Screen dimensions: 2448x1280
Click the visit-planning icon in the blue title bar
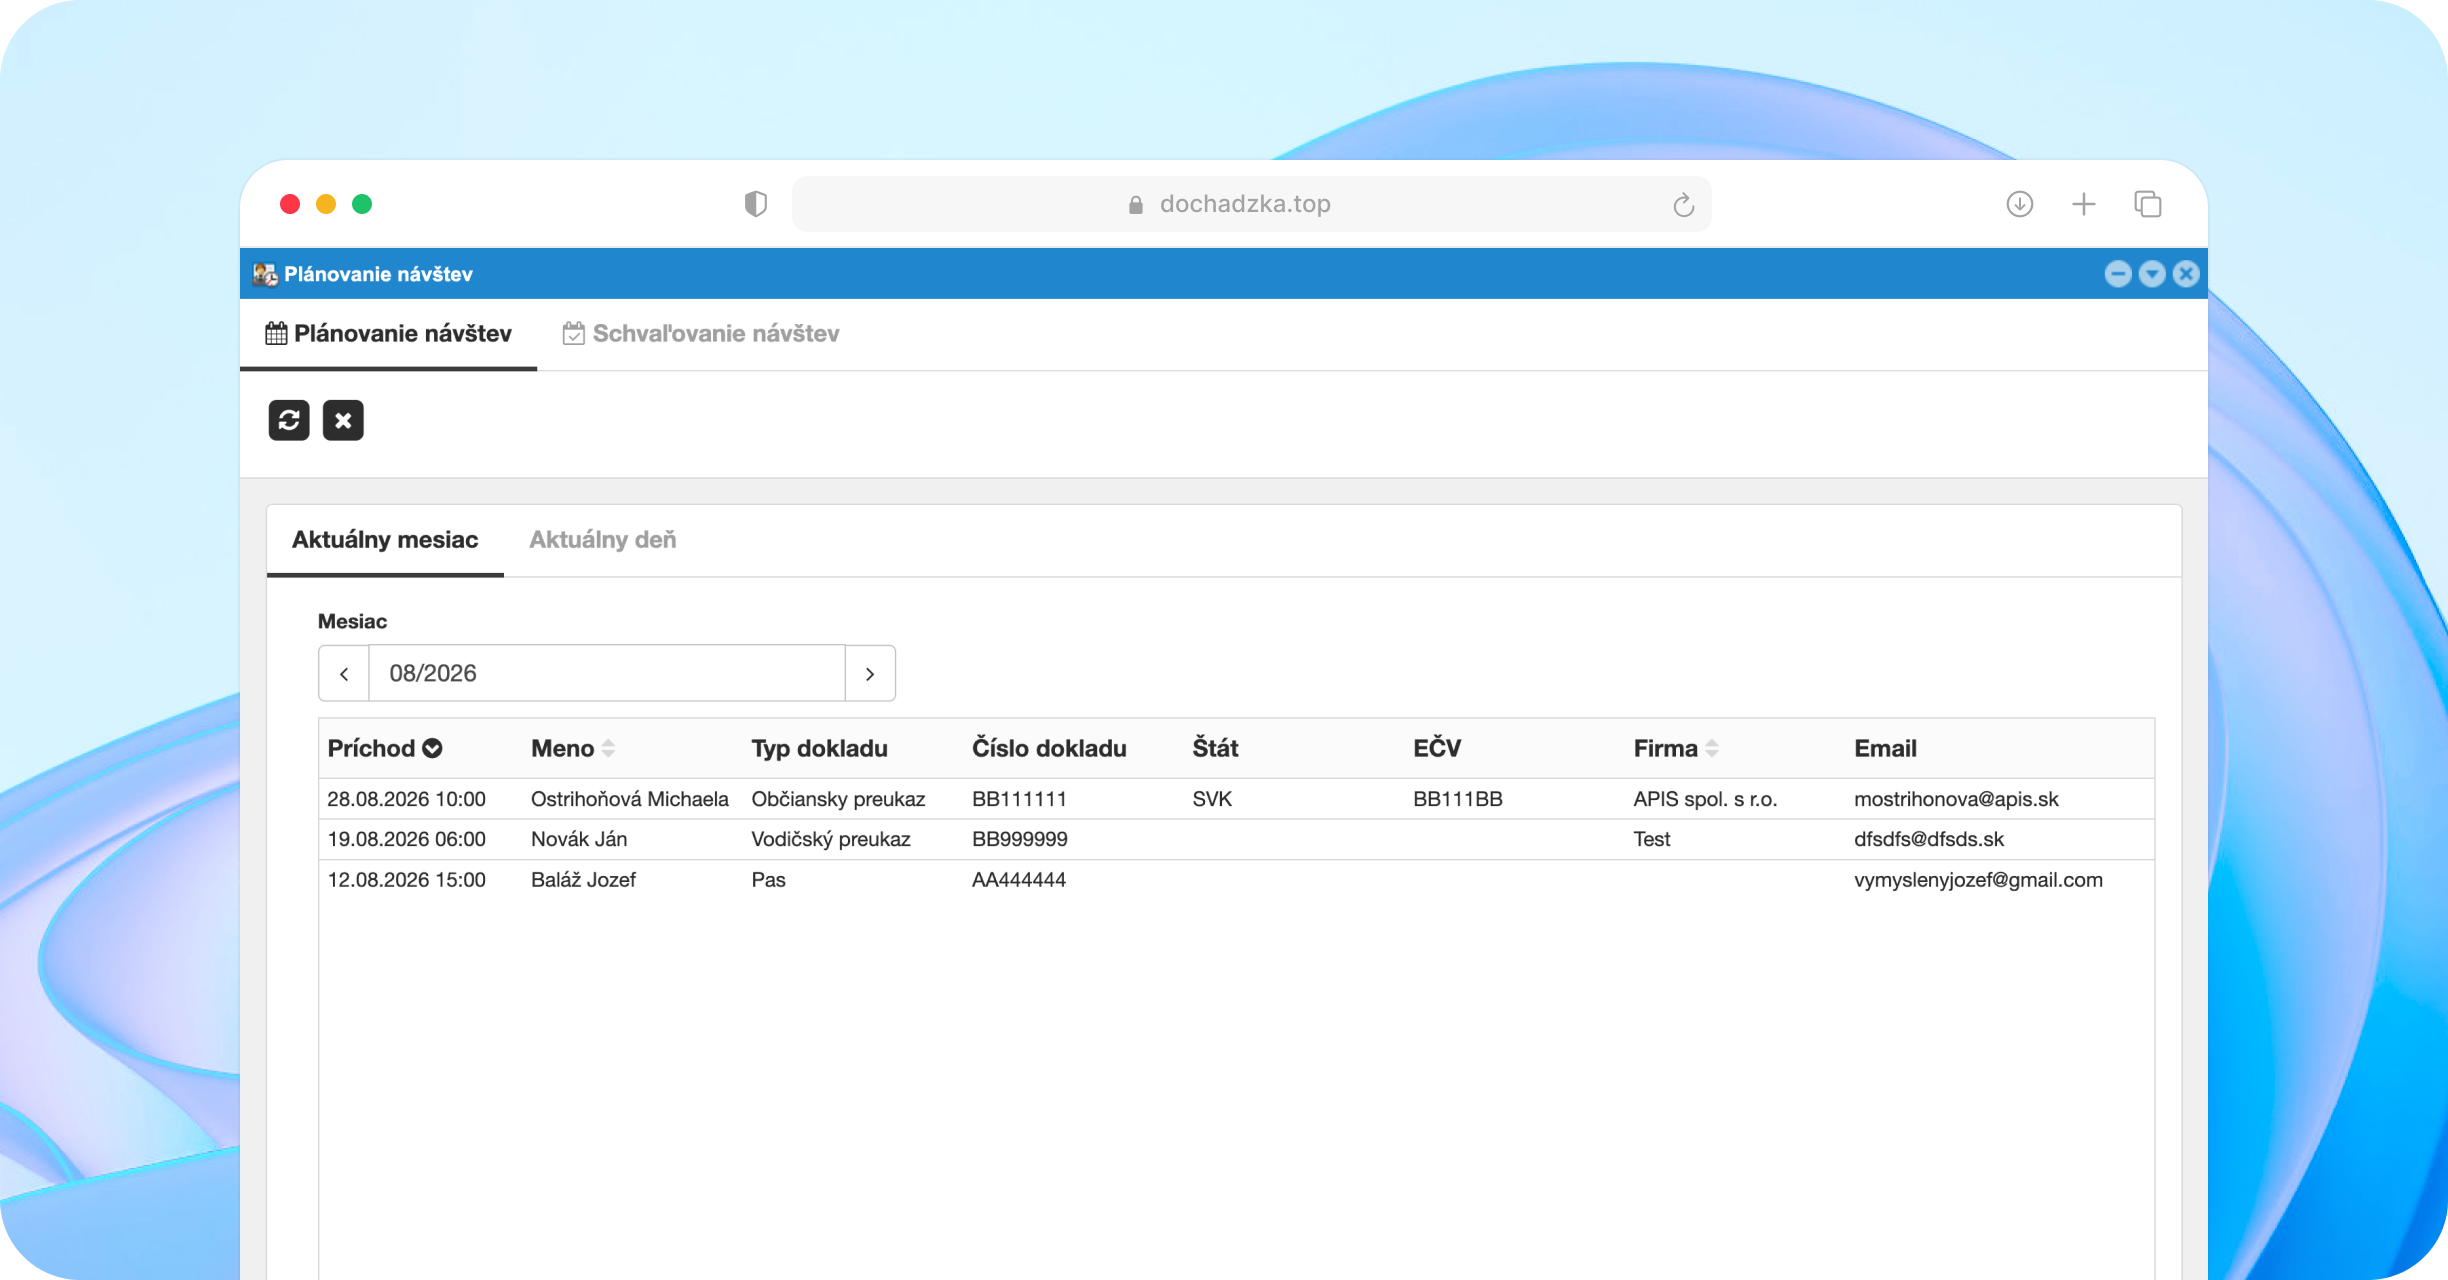(x=265, y=274)
